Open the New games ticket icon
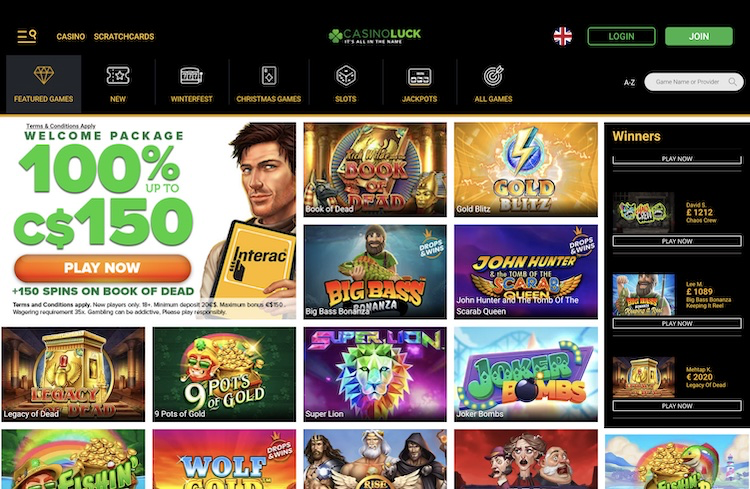Viewport: 750px width, 489px height. (118, 76)
